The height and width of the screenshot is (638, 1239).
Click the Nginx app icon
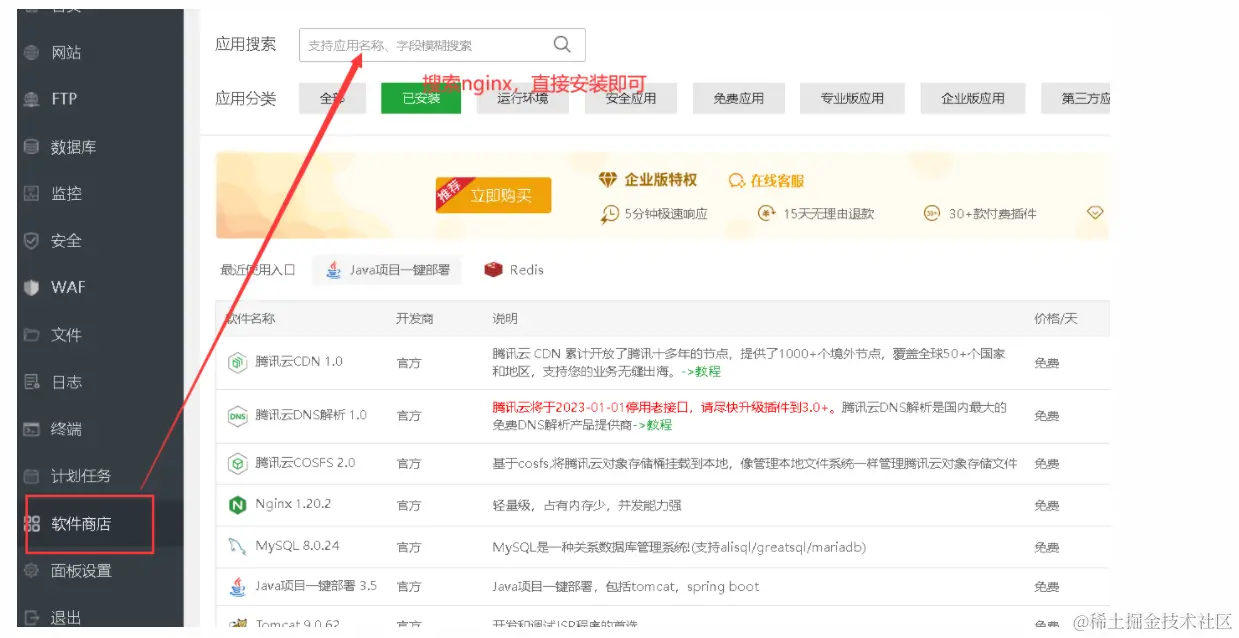tap(237, 506)
